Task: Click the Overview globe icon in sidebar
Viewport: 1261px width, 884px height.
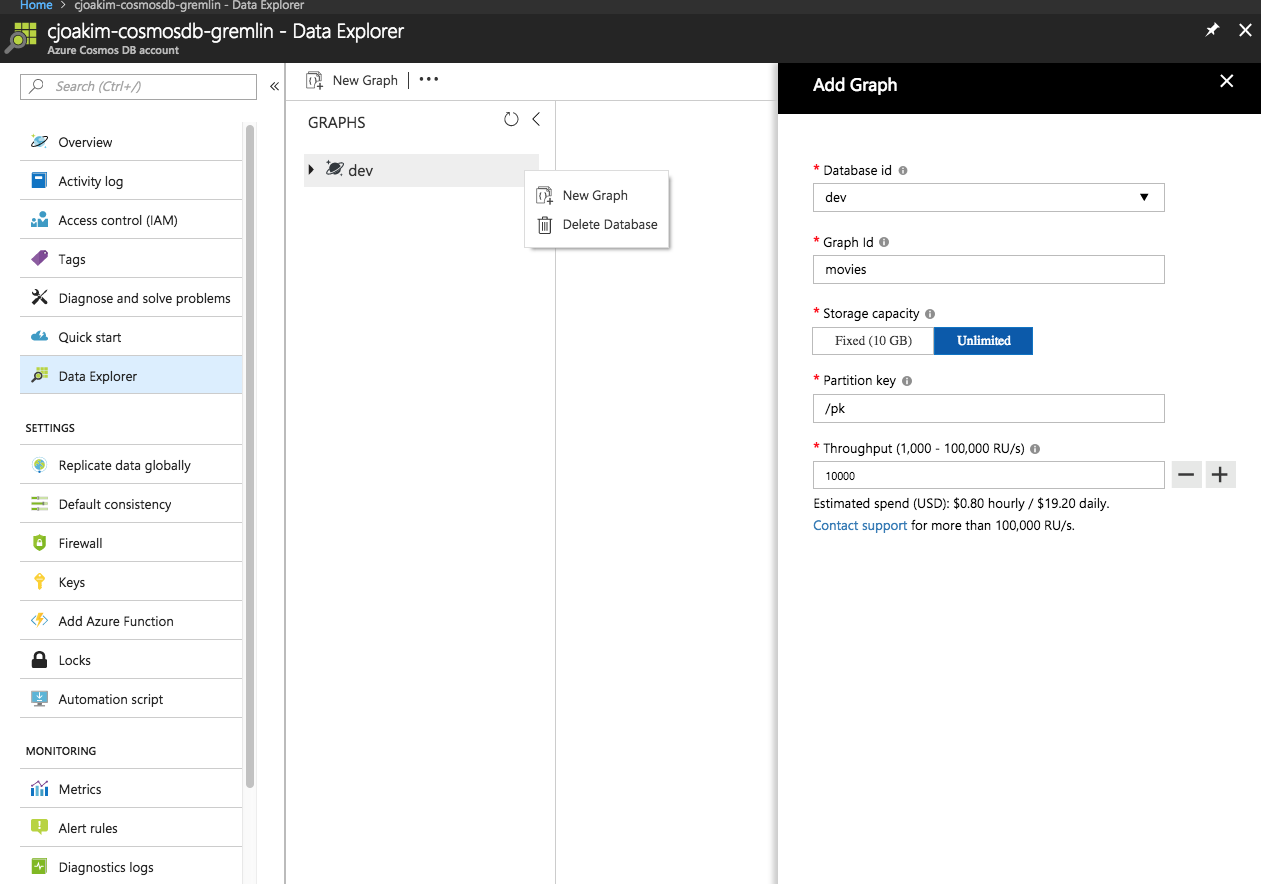Action: (39, 142)
